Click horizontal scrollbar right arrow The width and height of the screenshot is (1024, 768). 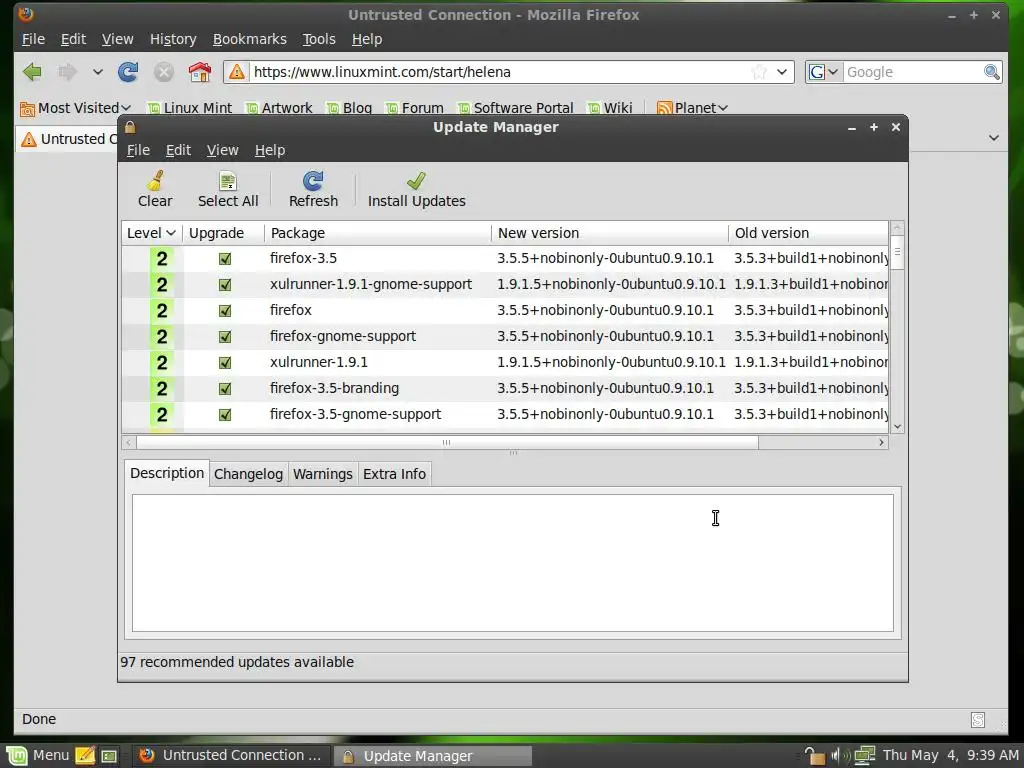(x=882, y=443)
